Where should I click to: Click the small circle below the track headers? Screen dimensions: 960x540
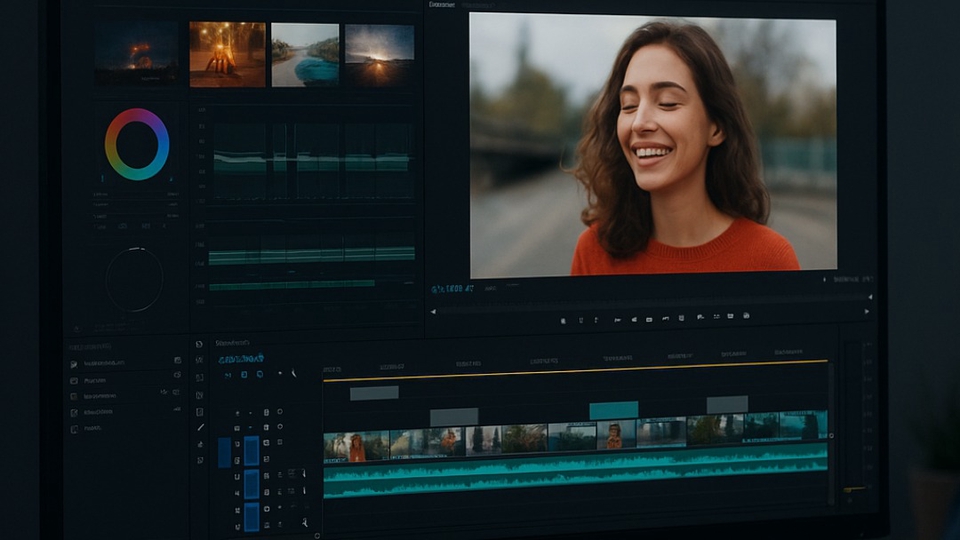317,536
